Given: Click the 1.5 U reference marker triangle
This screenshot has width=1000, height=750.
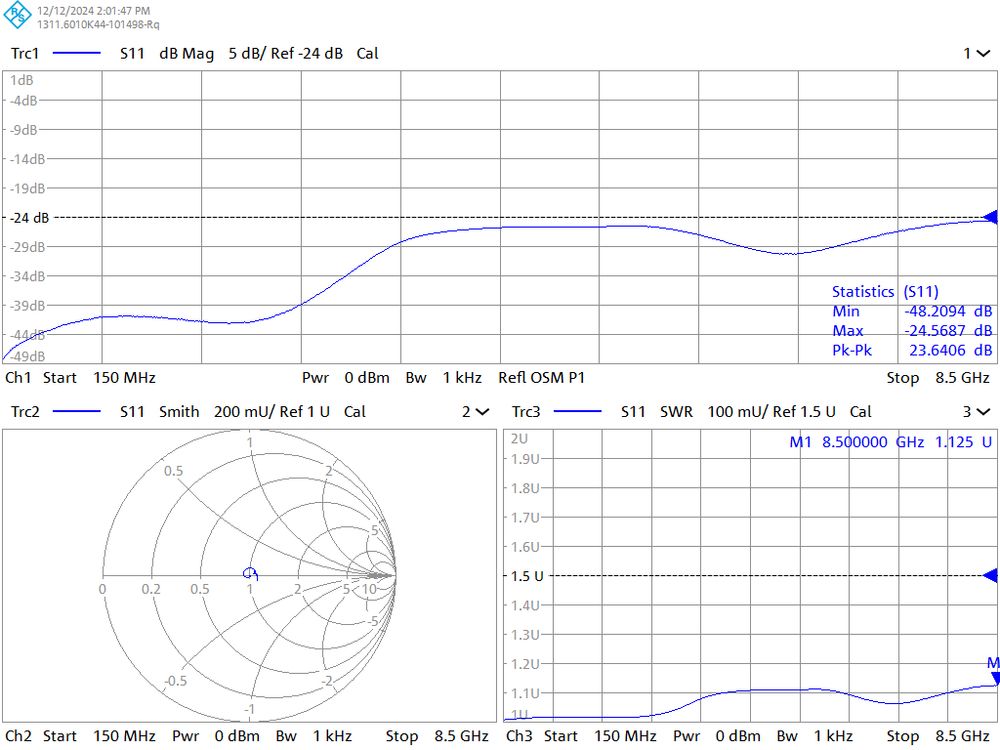Looking at the screenshot, I should click(x=990, y=575).
